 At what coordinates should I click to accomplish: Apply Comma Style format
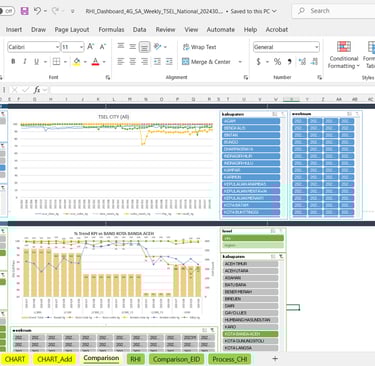point(289,62)
